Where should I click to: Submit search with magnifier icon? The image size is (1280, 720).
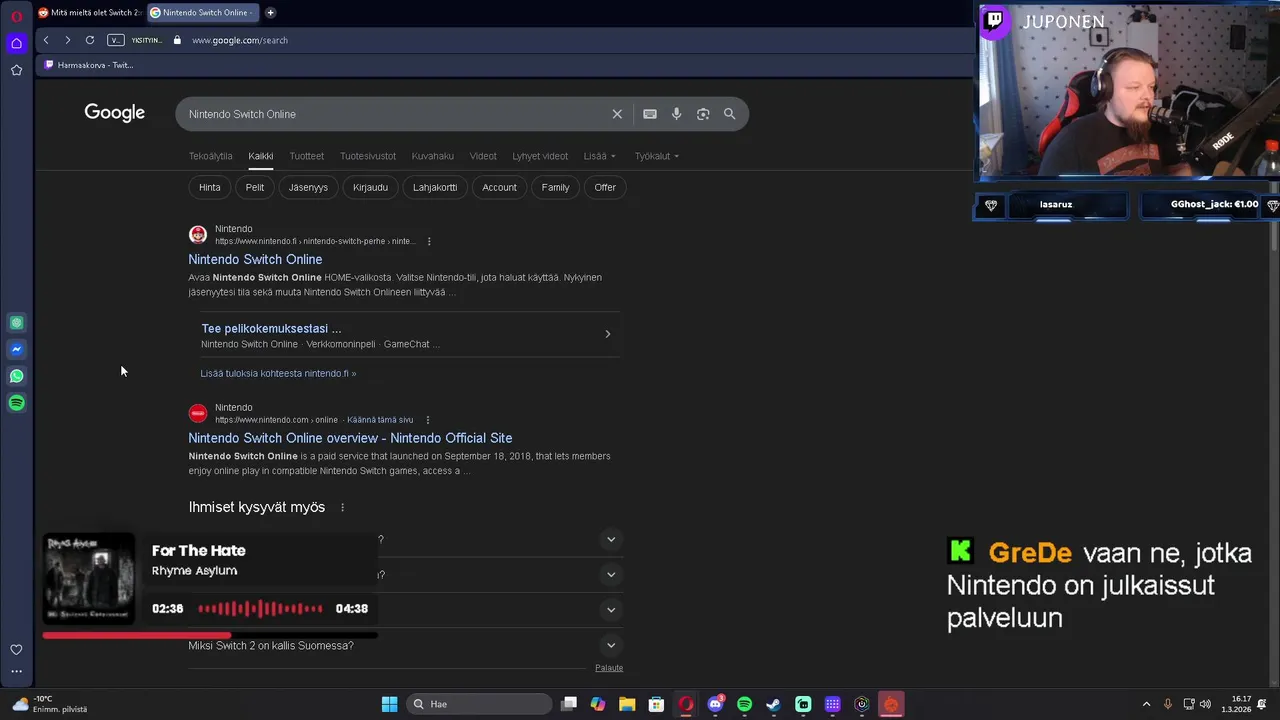729,114
